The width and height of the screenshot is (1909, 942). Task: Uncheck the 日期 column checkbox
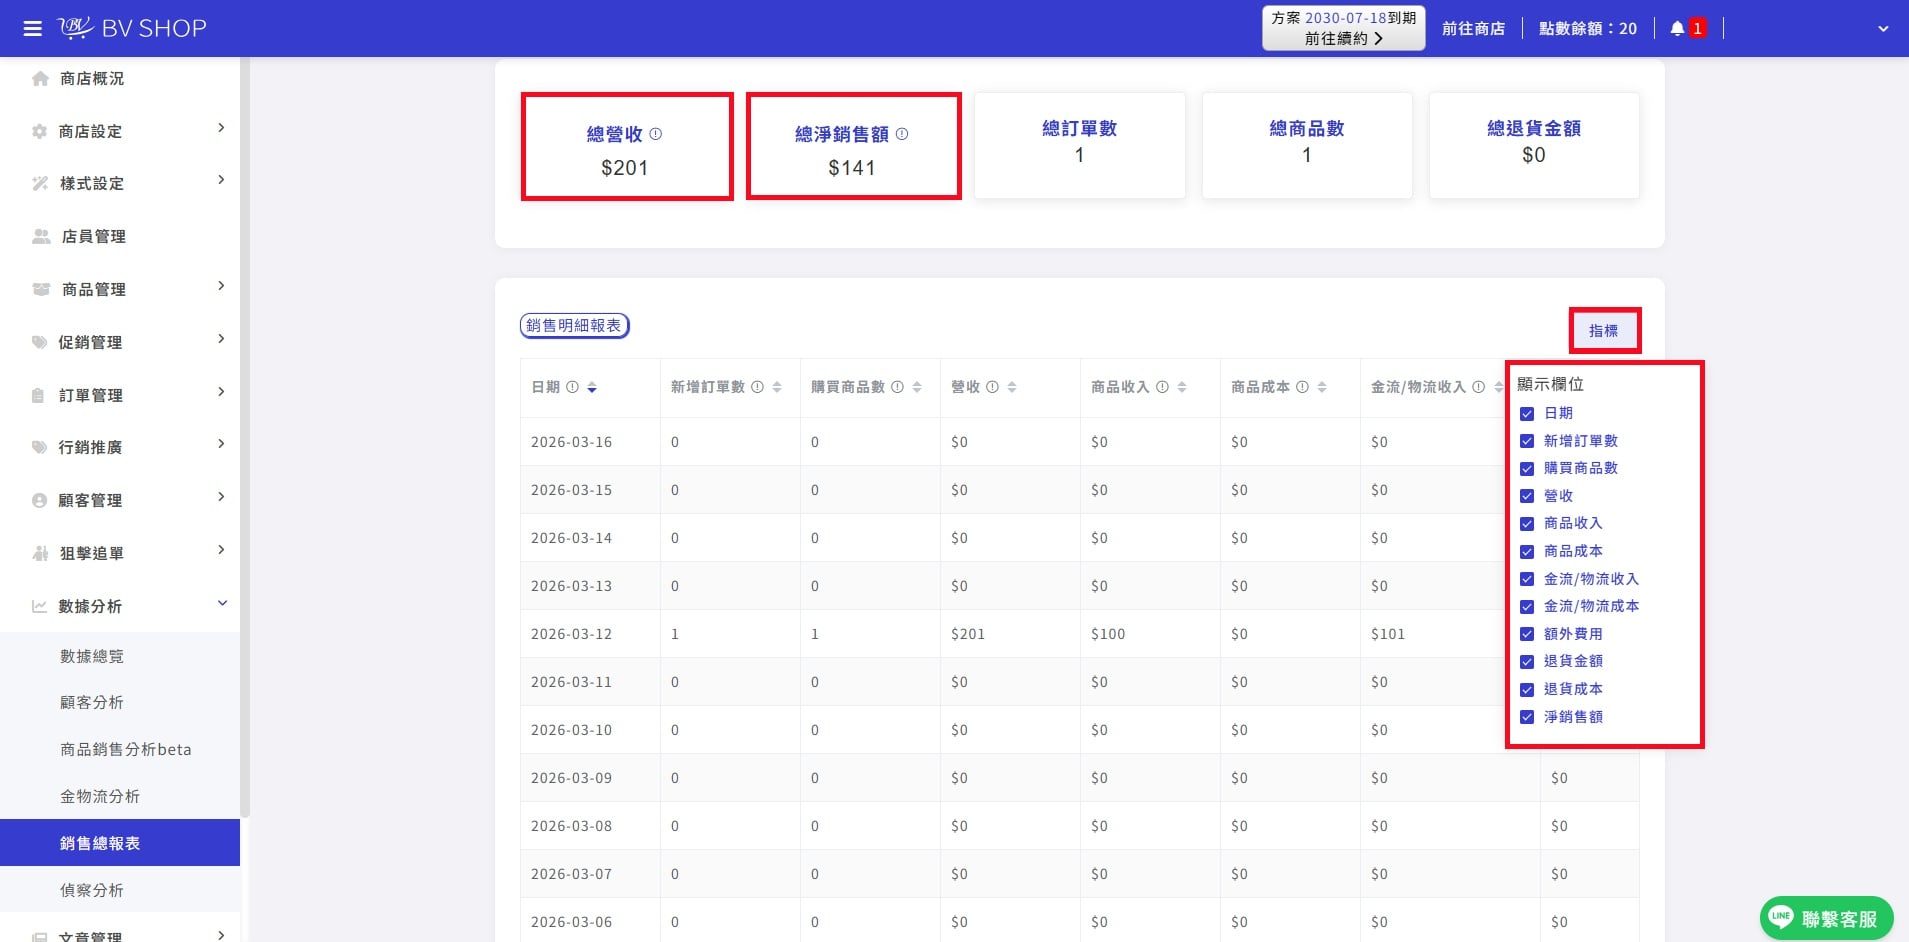tap(1527, 413)
